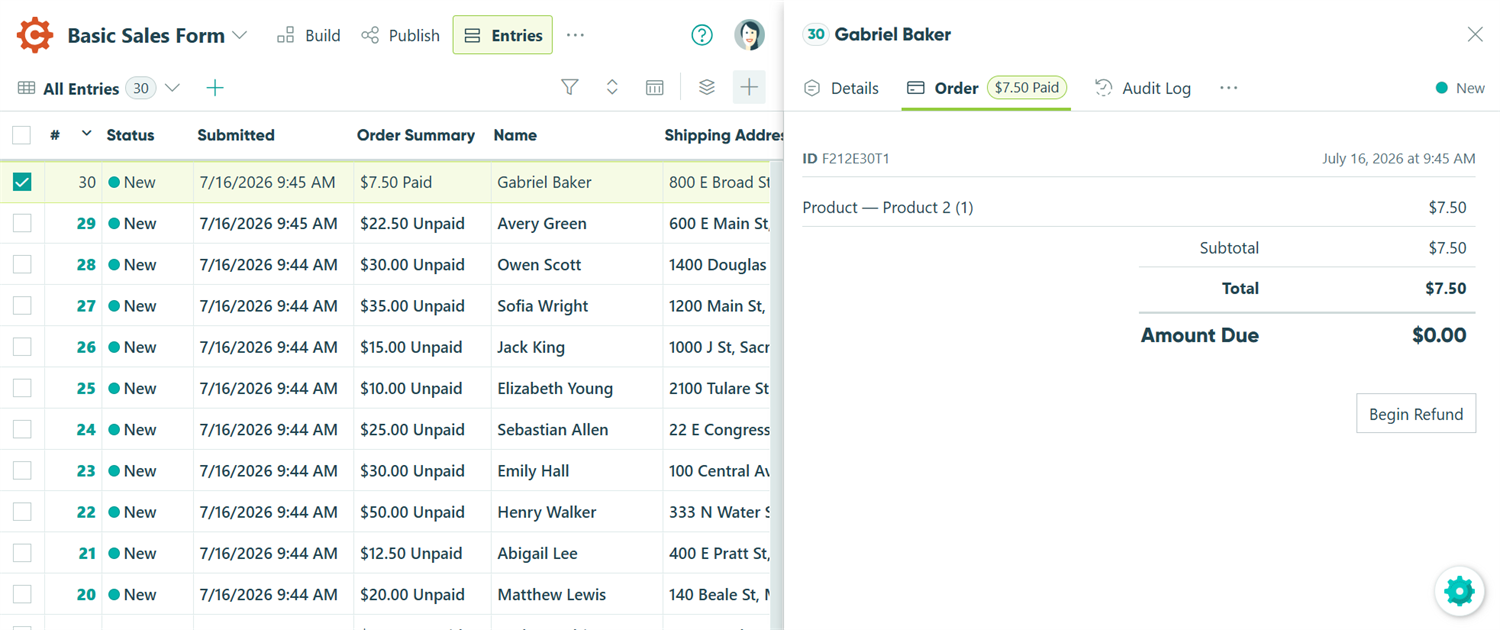
Task: Click the All Entries grid icon
Action: tap(27, 88)
